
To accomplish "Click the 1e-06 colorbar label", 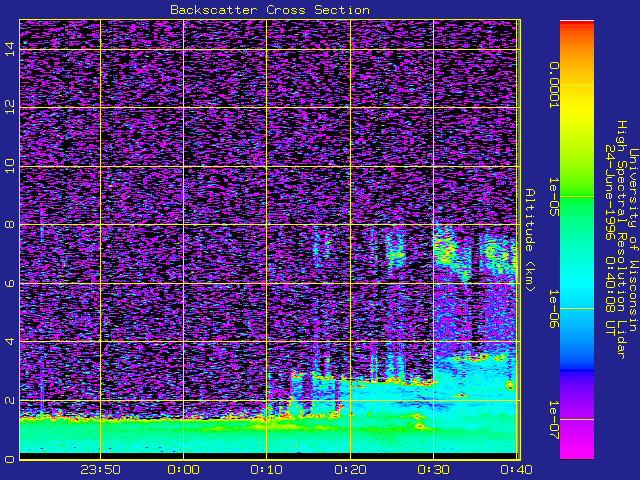I will coord(553,309).
